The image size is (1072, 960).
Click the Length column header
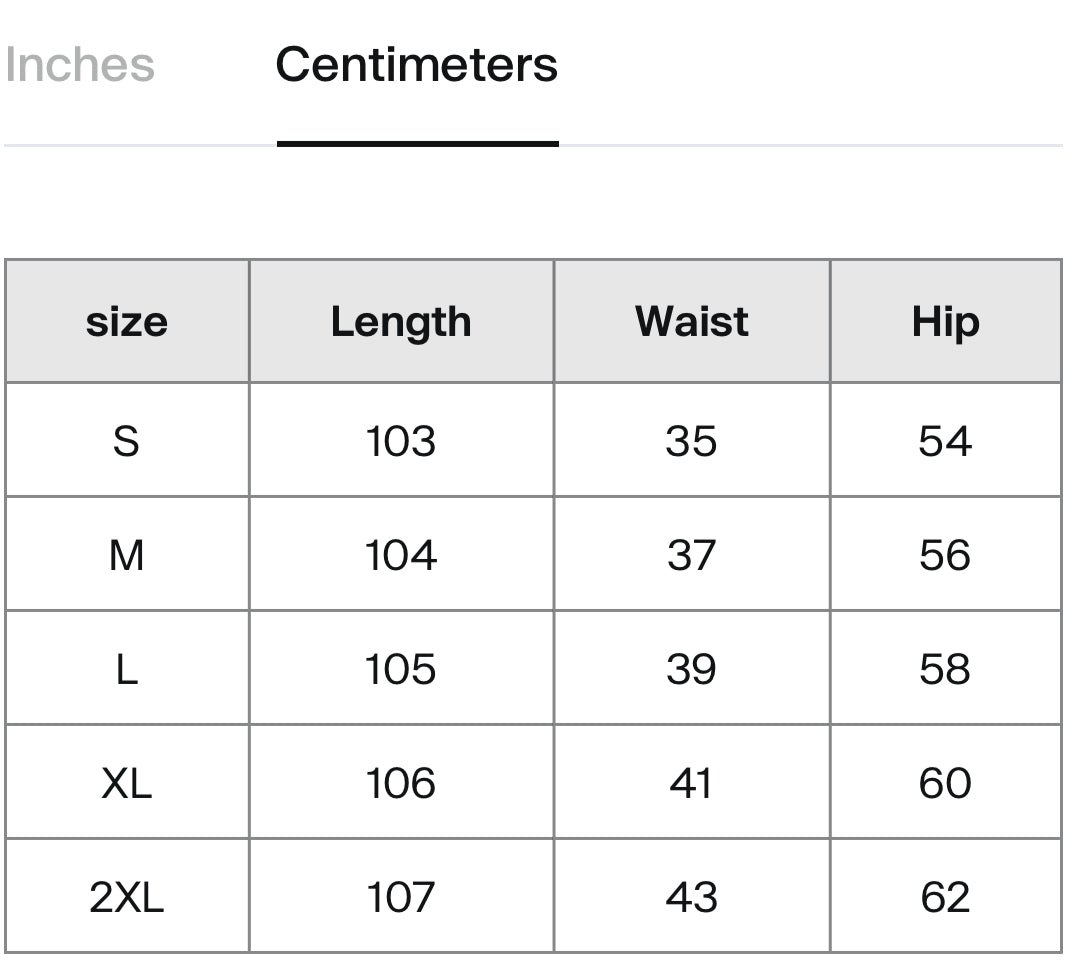[401, 322]
